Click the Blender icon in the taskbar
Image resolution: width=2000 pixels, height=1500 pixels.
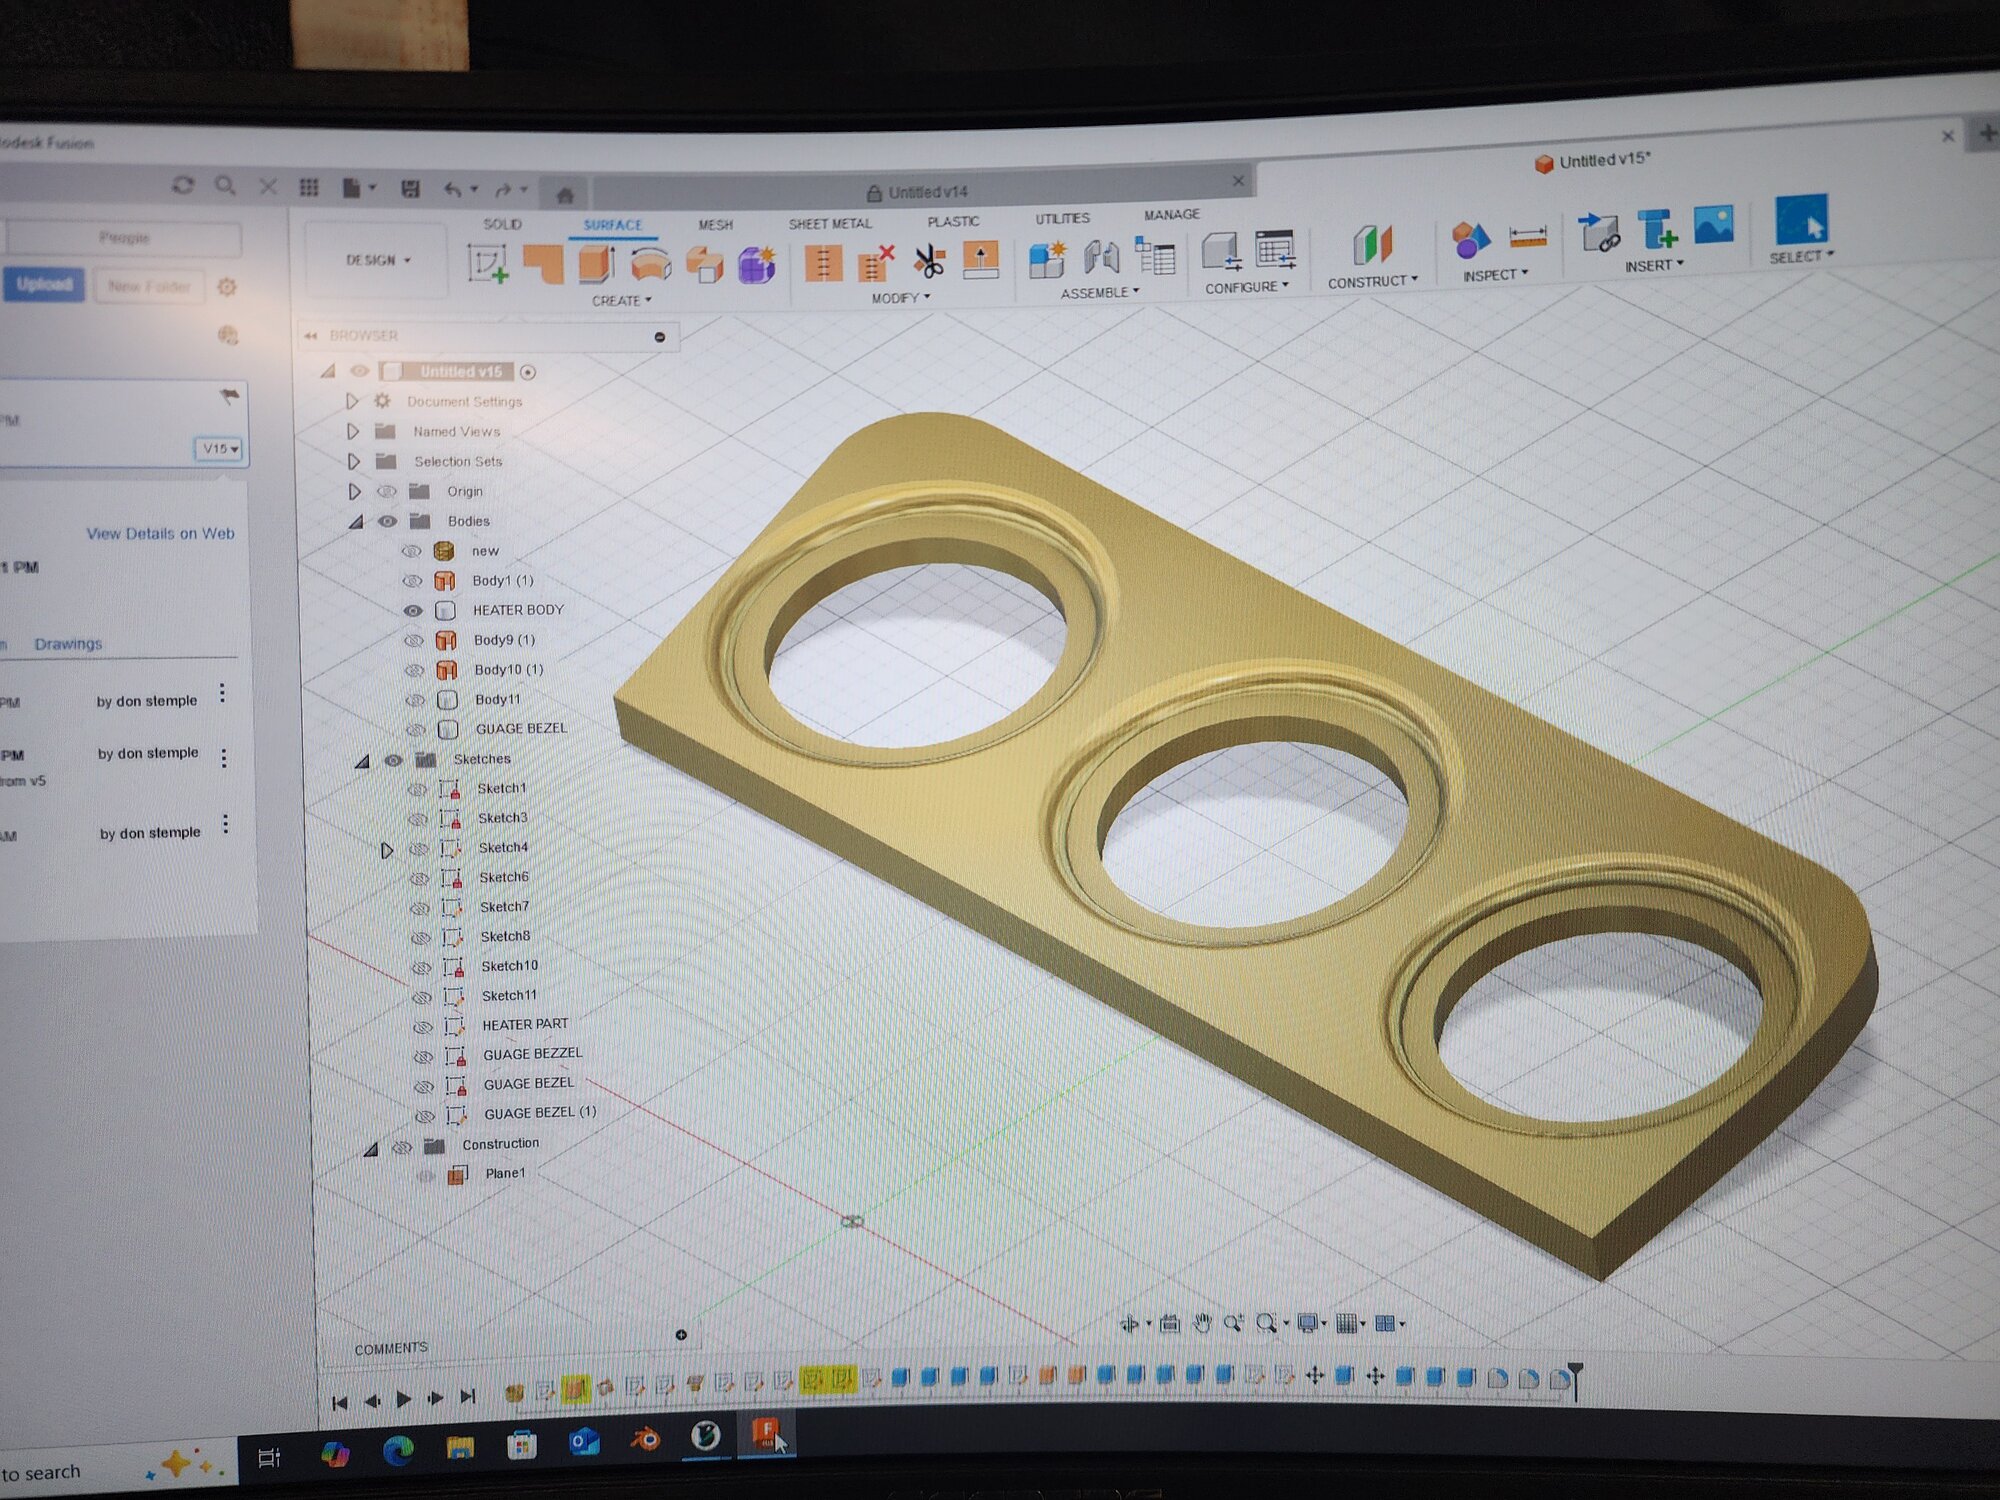645,1440
